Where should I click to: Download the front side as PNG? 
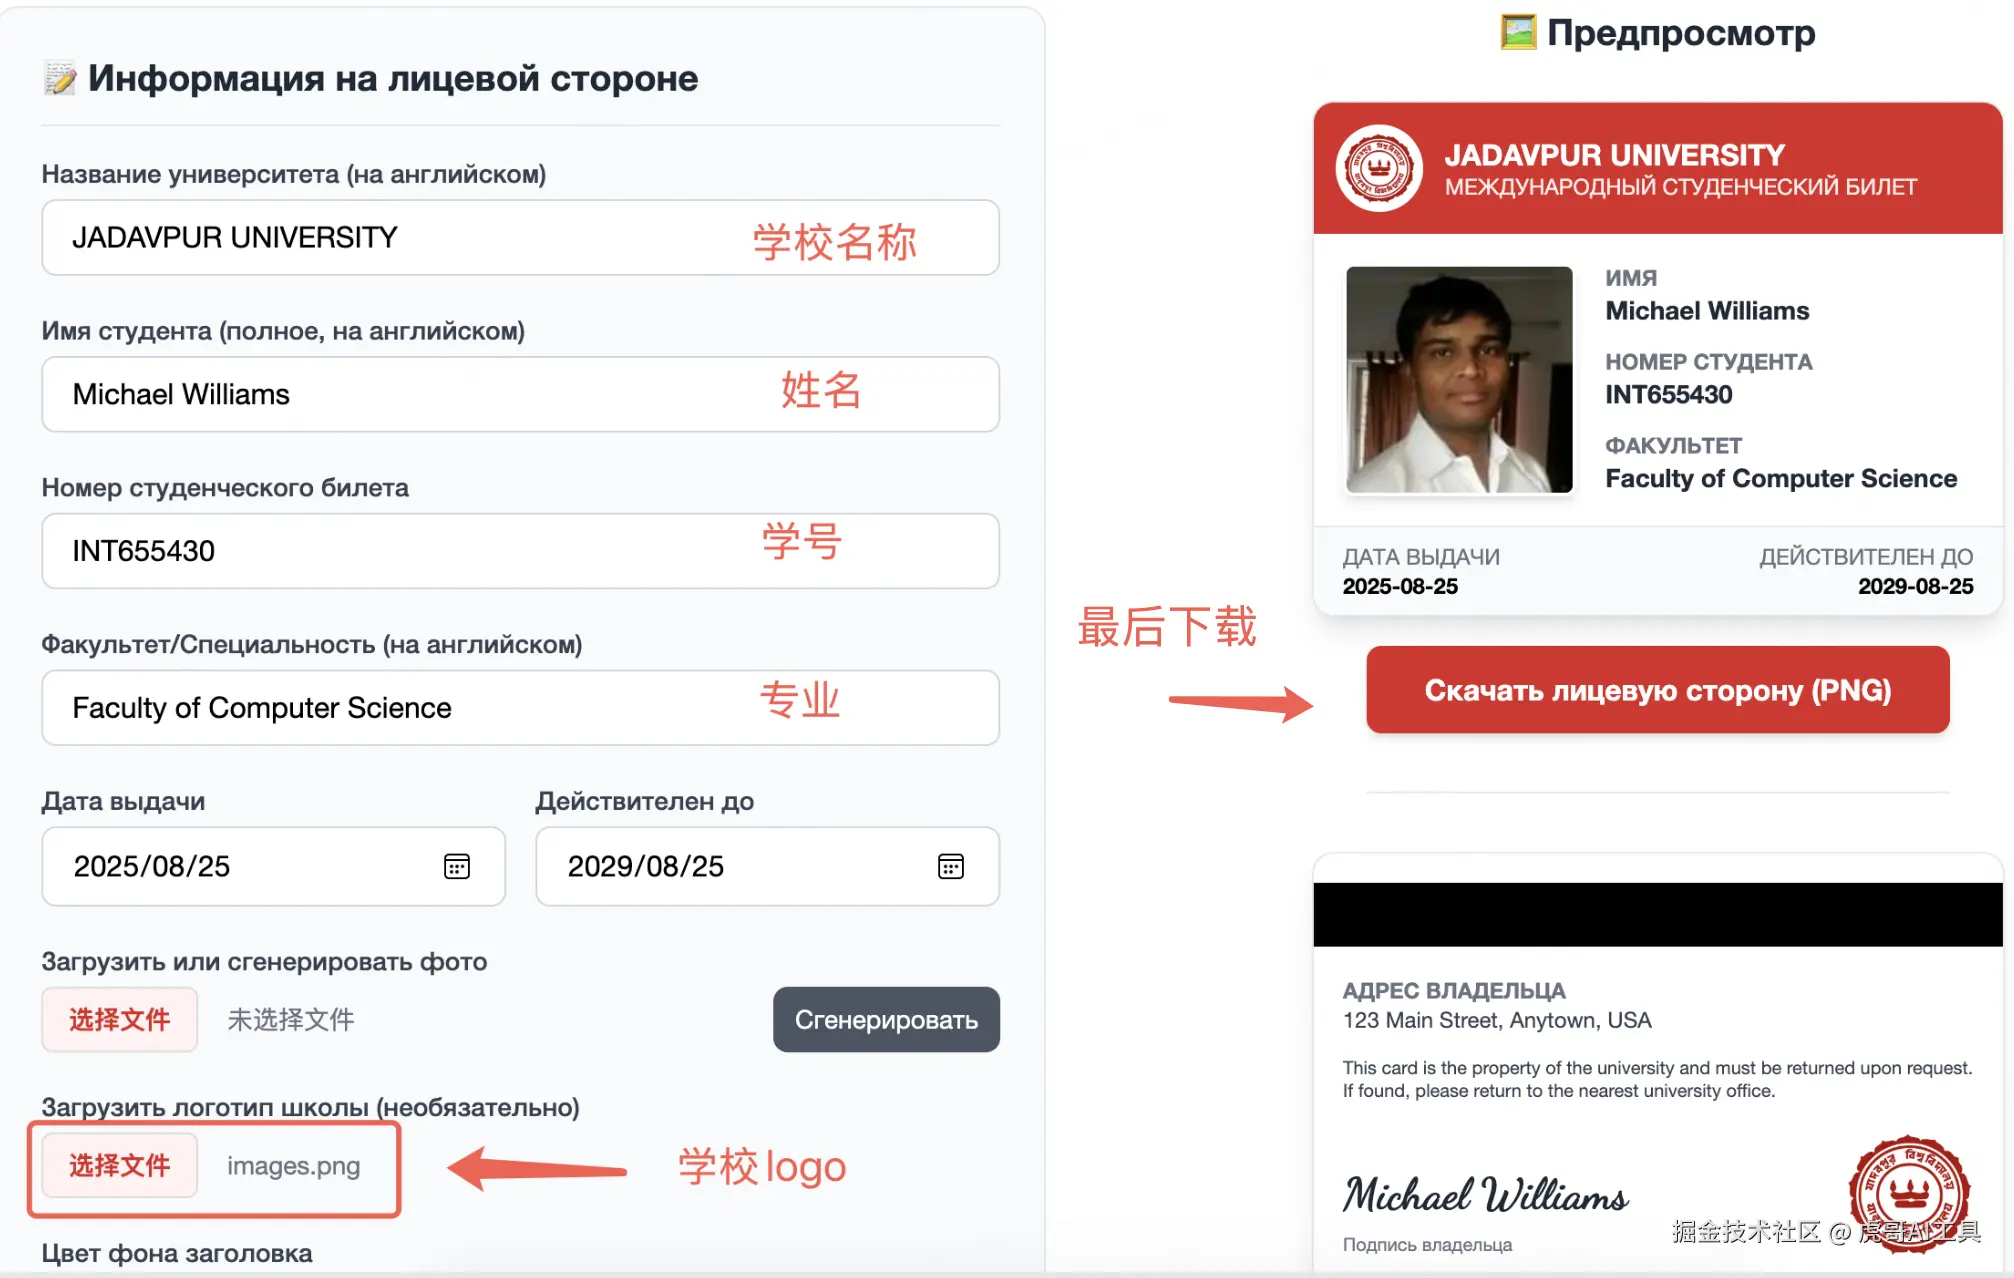(x=1658, y=690)
